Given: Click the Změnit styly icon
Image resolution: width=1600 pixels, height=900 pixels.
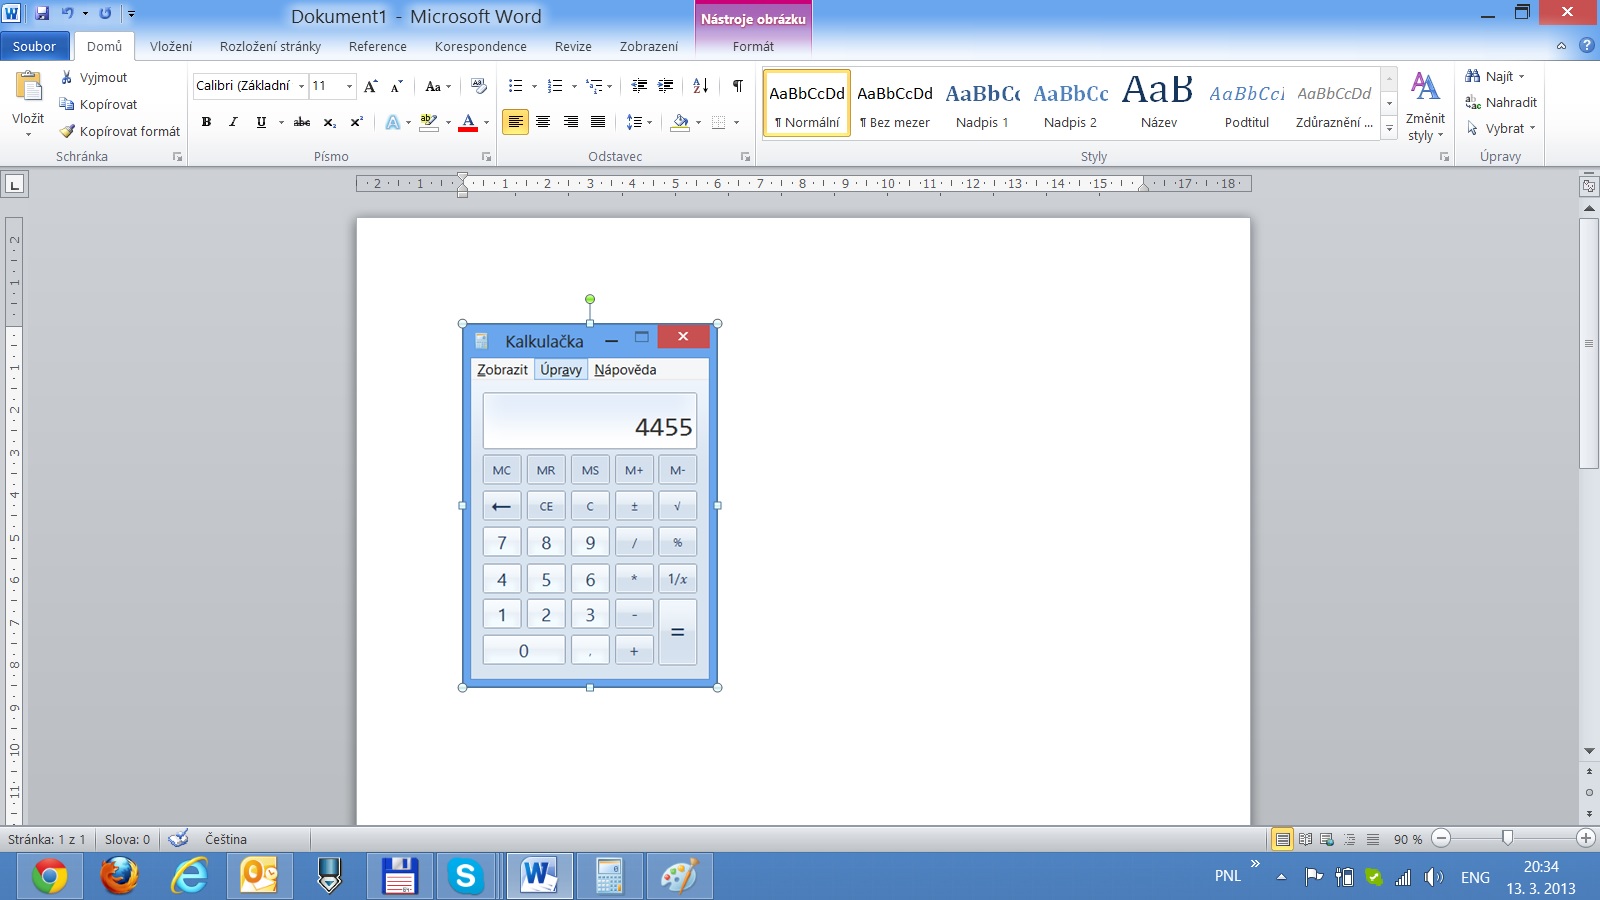Looking at the screenshot, I should click(1425, 88).
